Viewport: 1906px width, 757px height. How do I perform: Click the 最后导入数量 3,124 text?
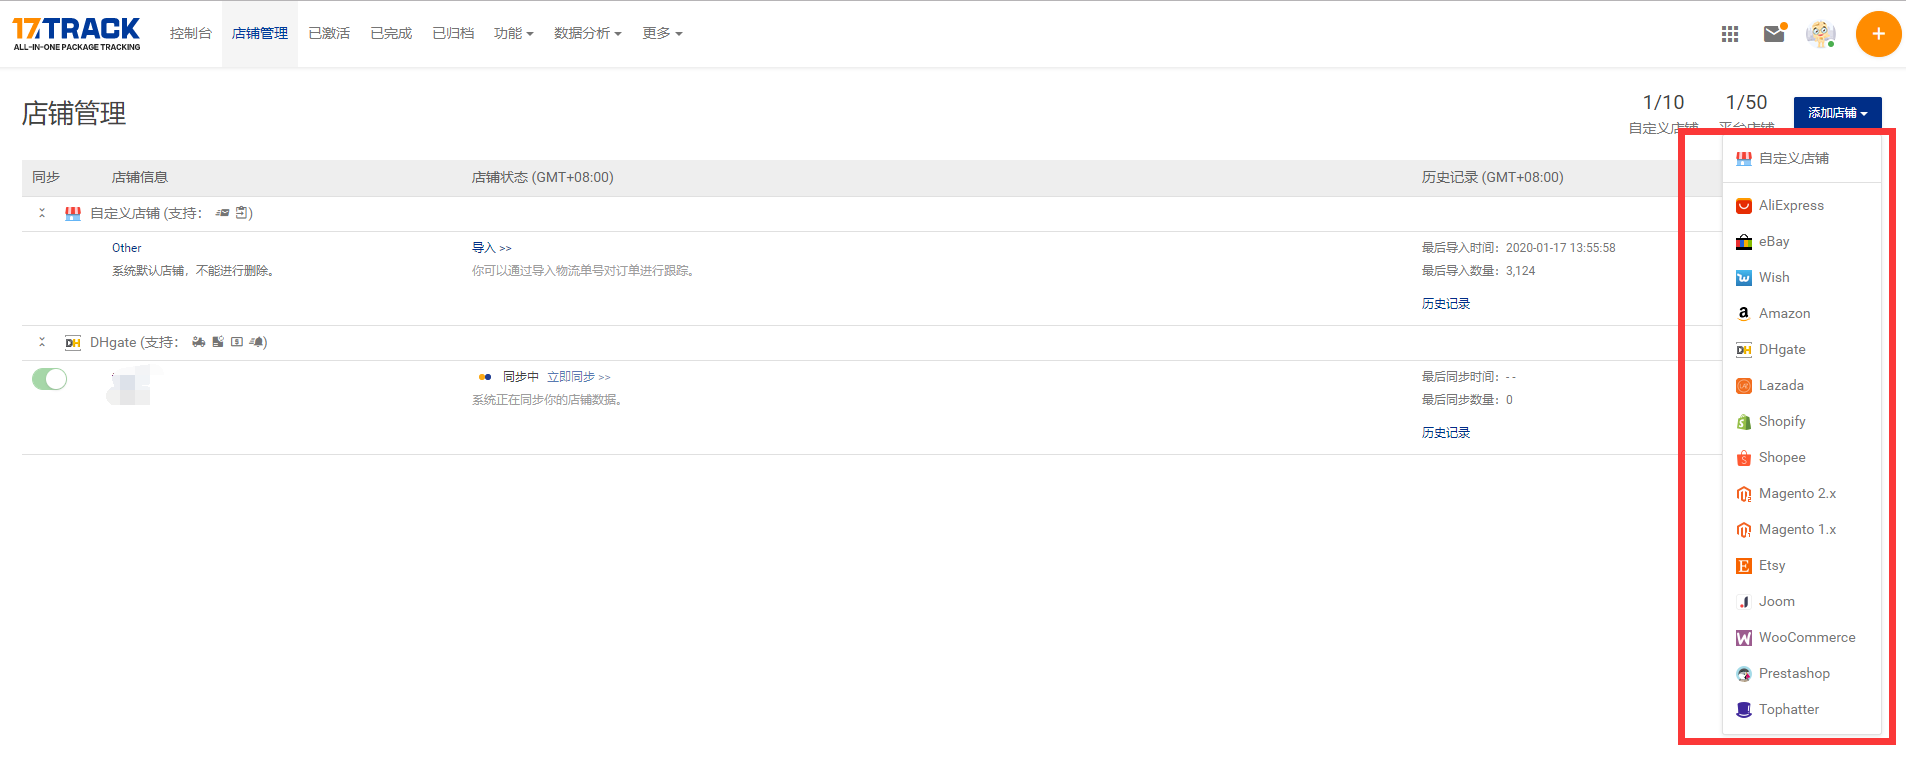click(1479, 271)
